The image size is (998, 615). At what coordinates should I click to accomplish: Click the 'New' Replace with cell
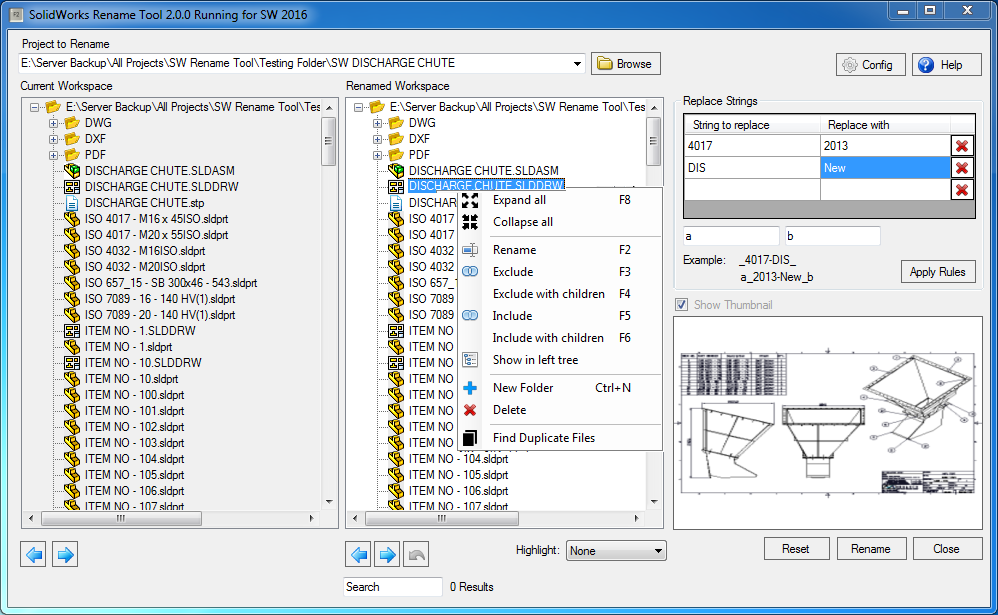[x=885, y=168]
